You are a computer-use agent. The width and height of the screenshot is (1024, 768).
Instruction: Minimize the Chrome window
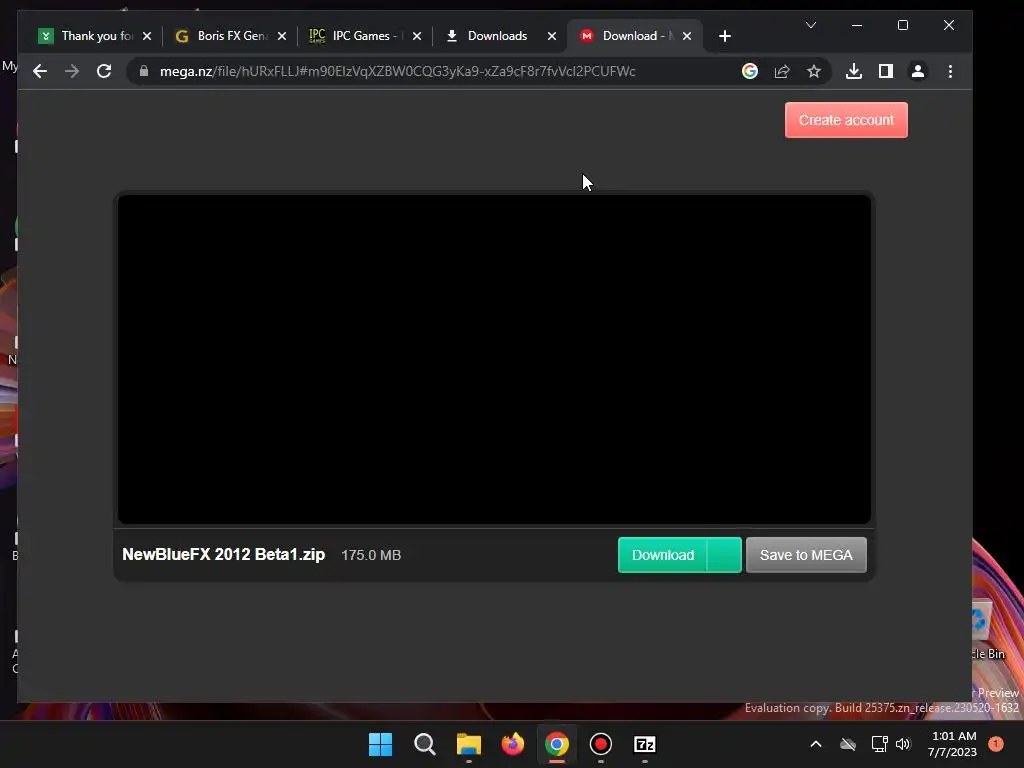857,25
